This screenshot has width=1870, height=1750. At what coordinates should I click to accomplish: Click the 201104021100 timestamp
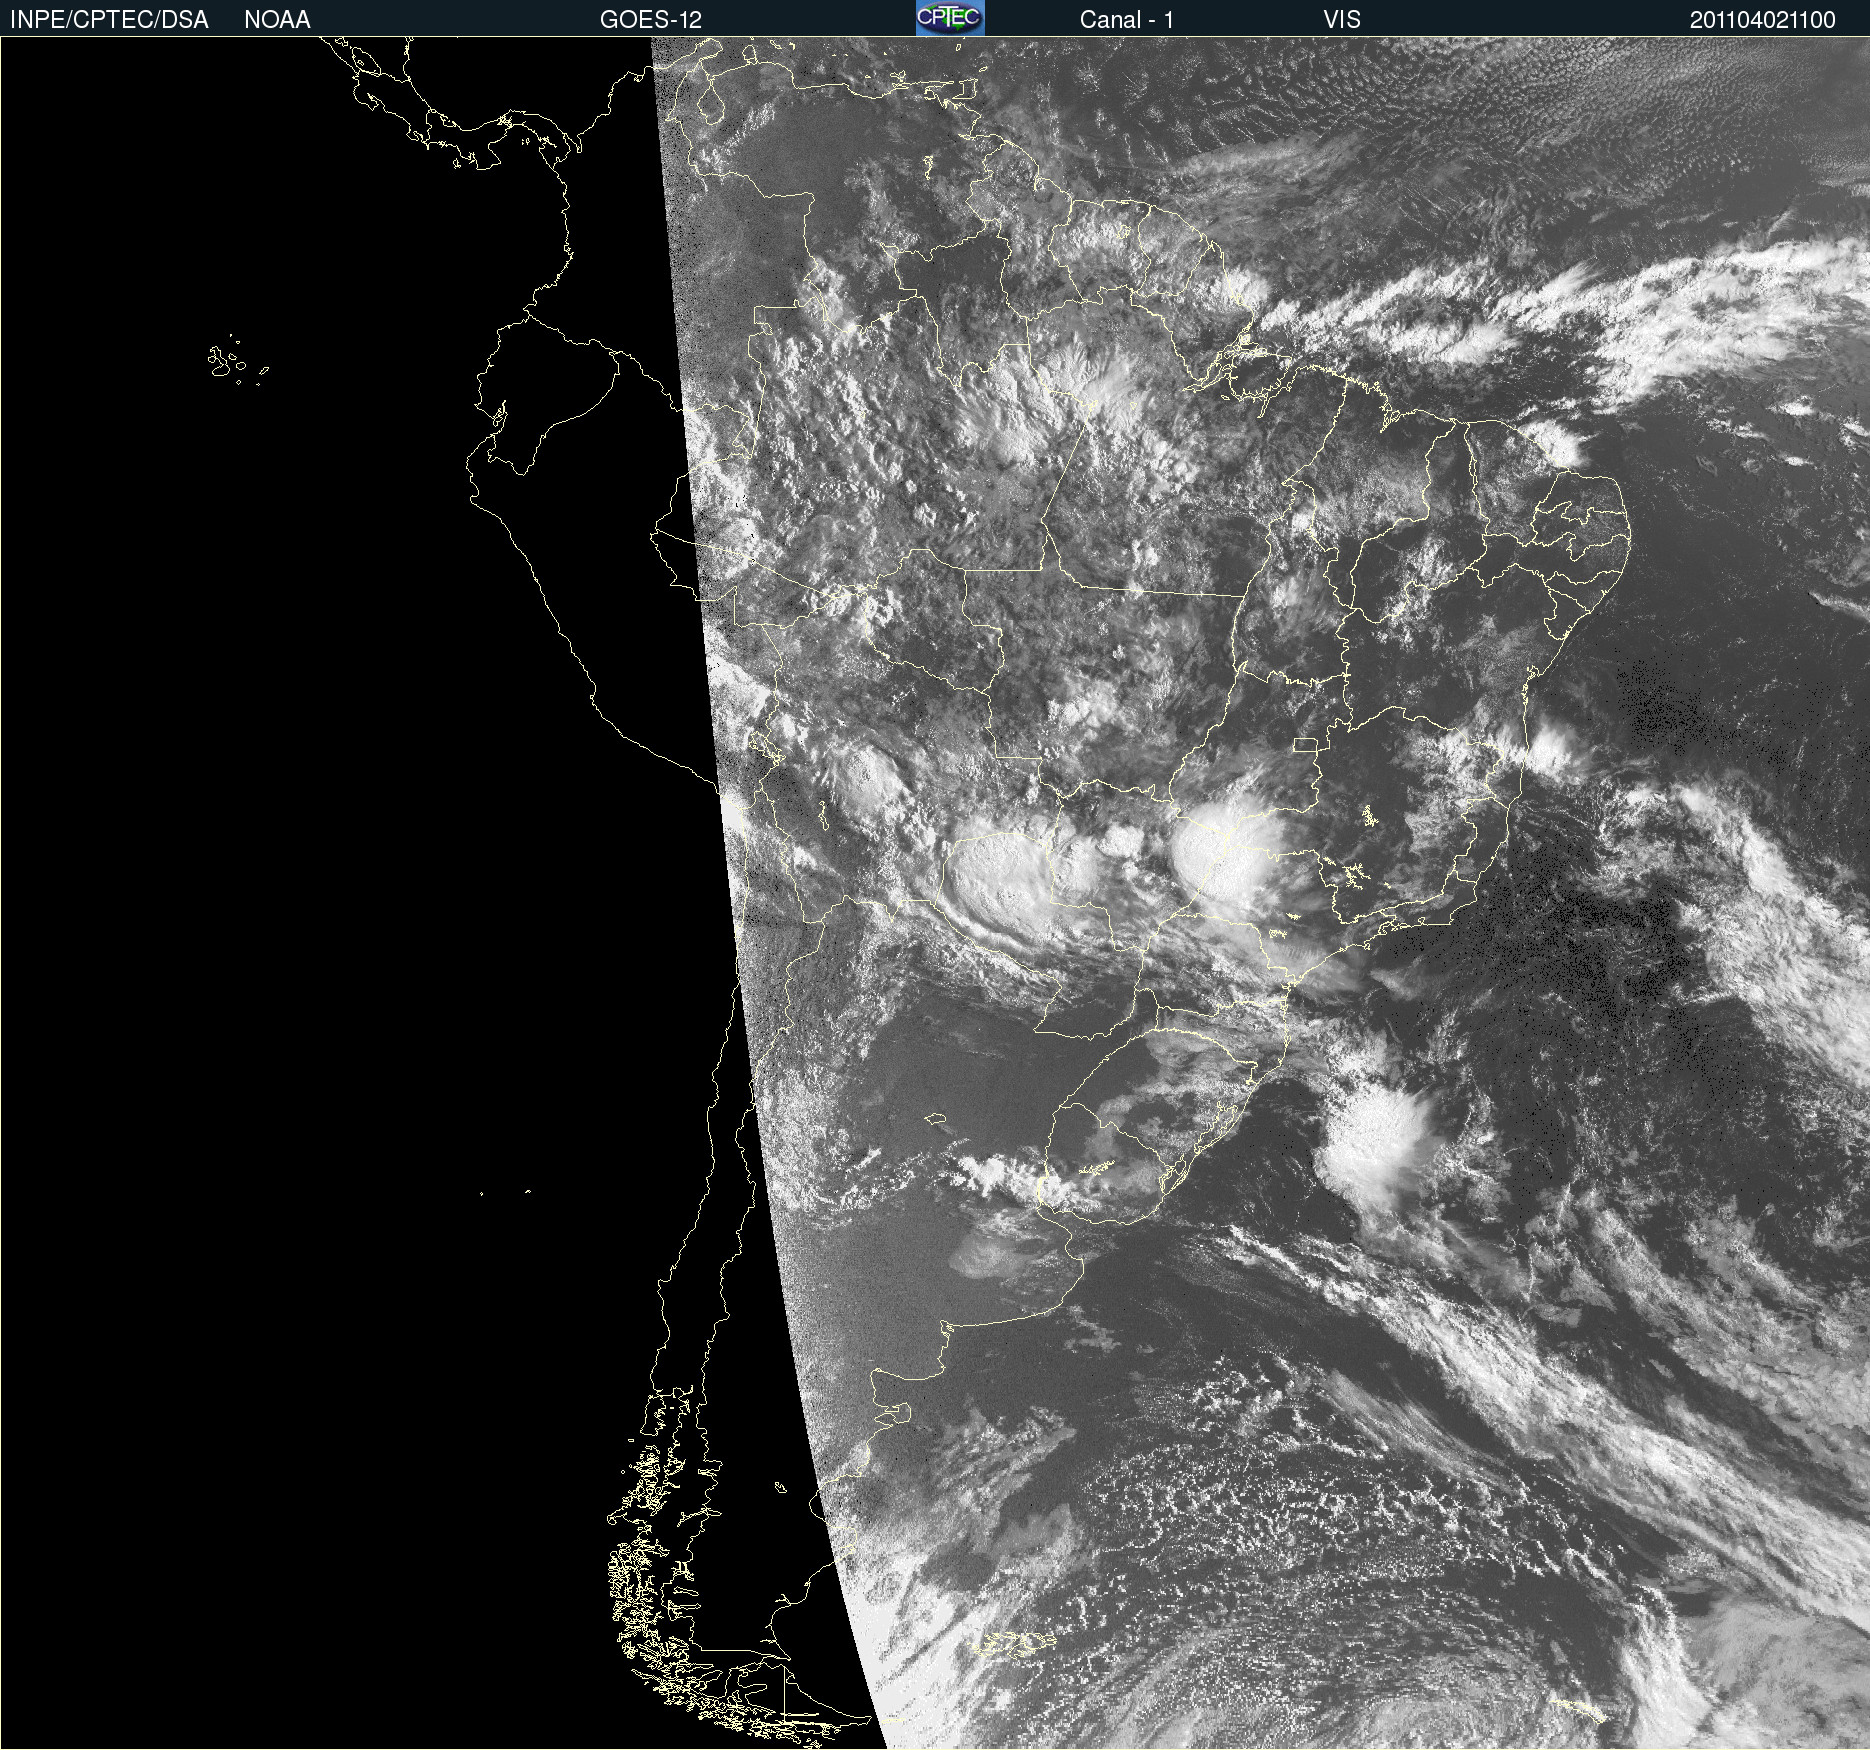(x=1762, y=20)
